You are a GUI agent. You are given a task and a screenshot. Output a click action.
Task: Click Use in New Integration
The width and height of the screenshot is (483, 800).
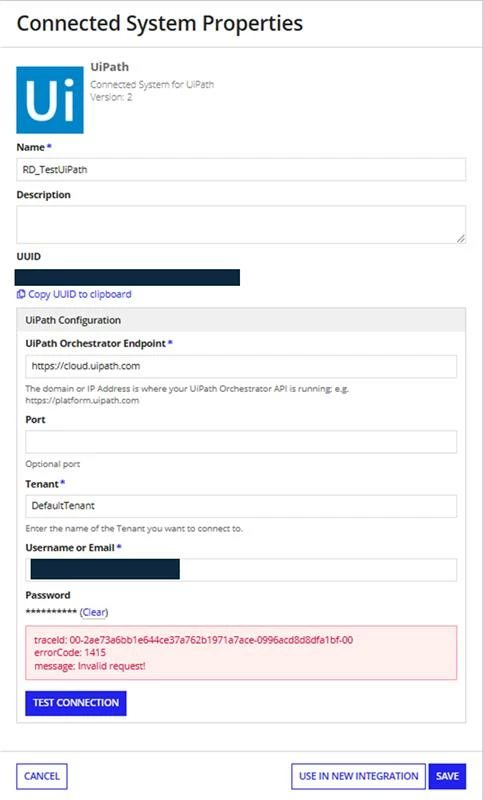[359, 776]
